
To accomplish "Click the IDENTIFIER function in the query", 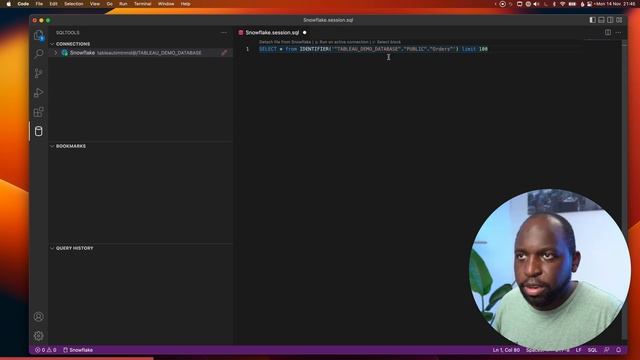I will (x=314, y=49).
